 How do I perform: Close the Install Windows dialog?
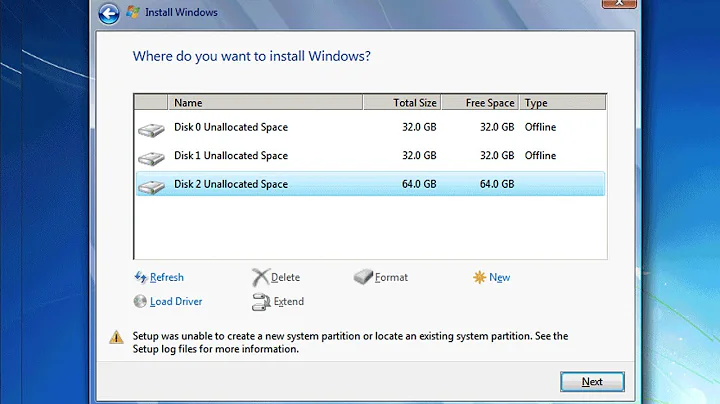pyautogui.click(x=619, y=3)
